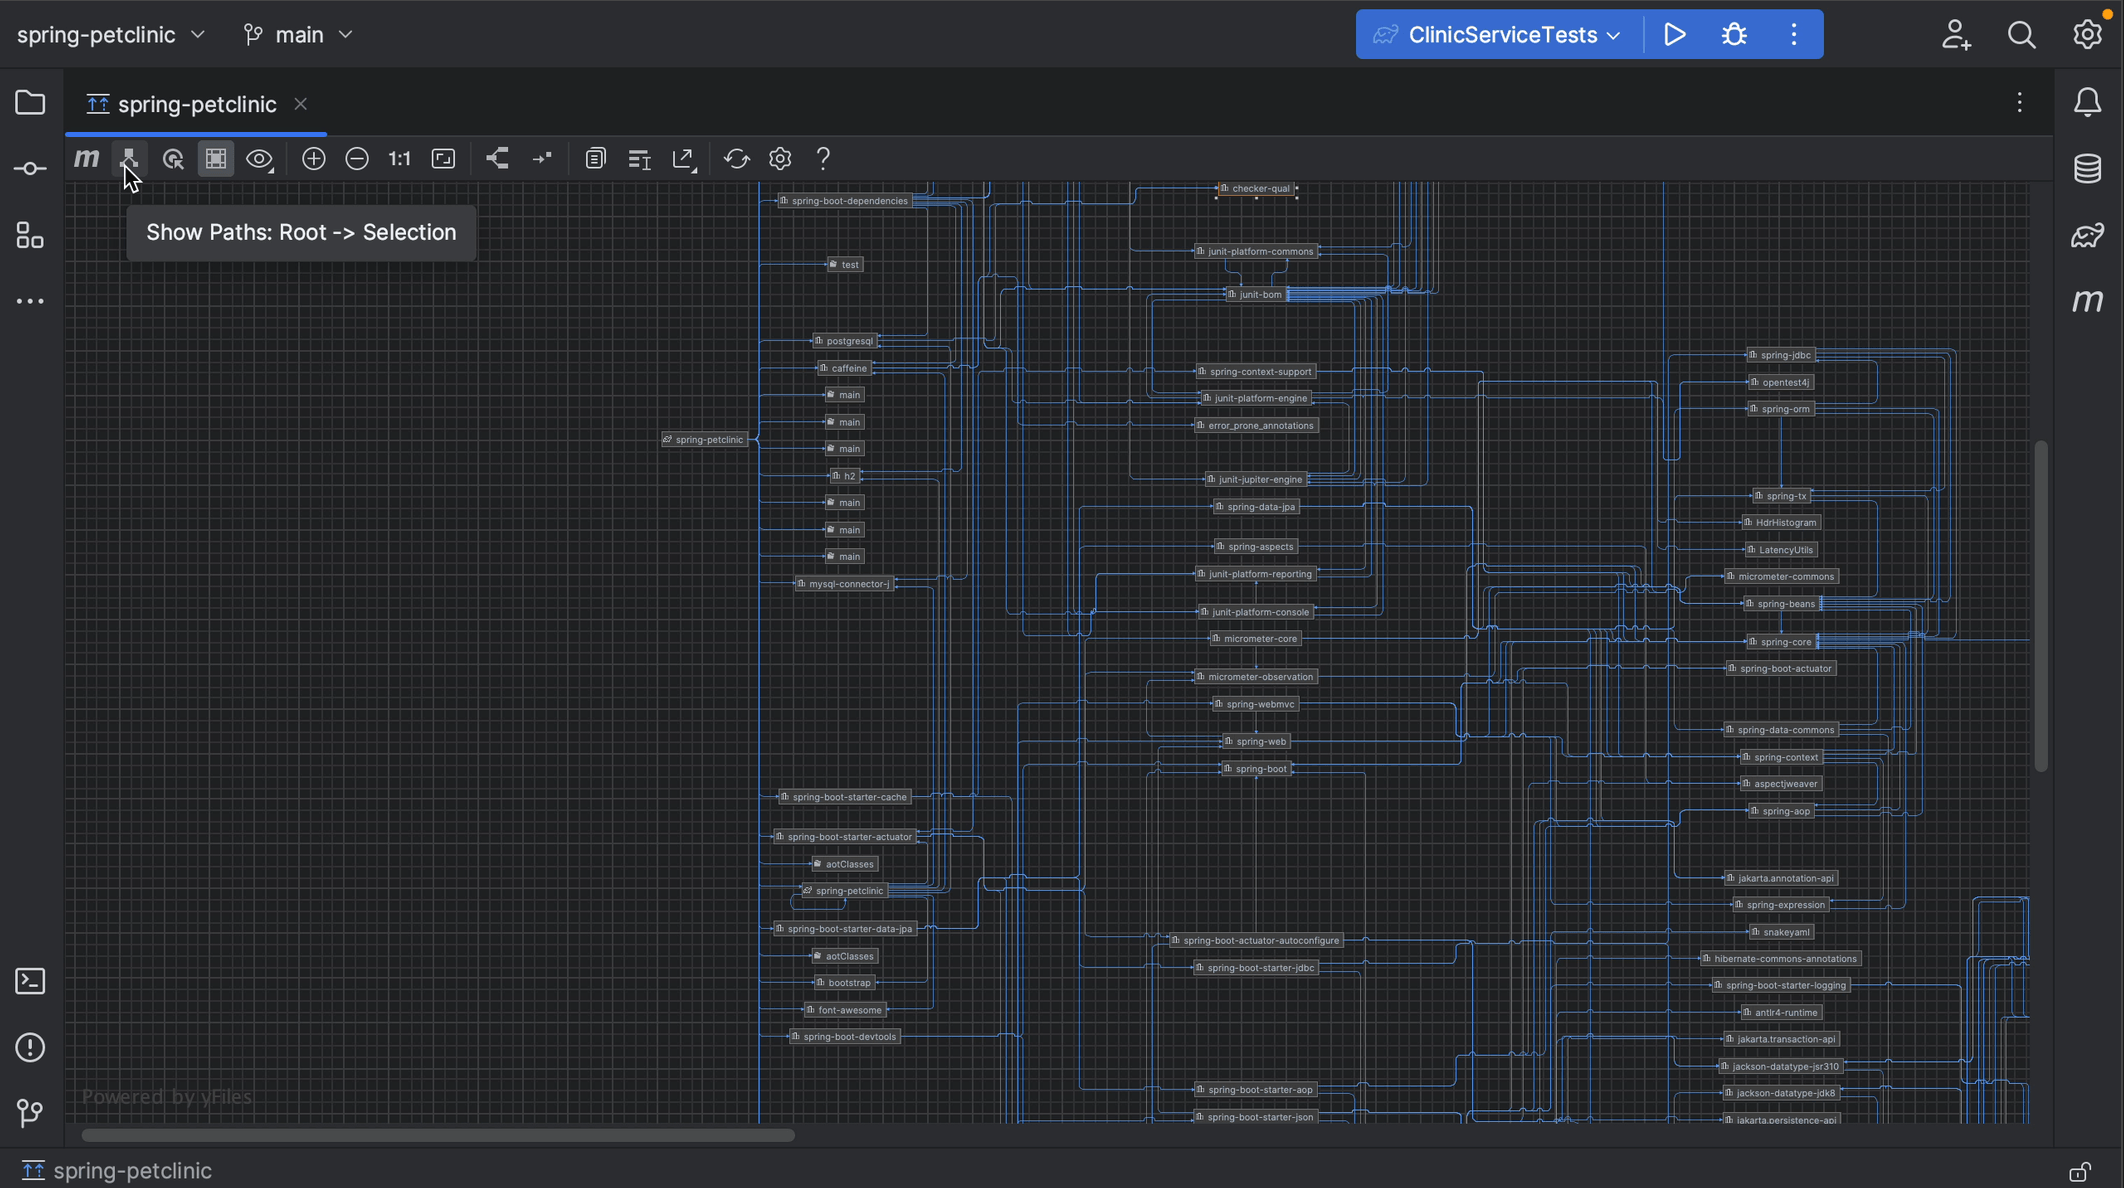
Task: Expand the main branch selector
Action: (298, 34)
